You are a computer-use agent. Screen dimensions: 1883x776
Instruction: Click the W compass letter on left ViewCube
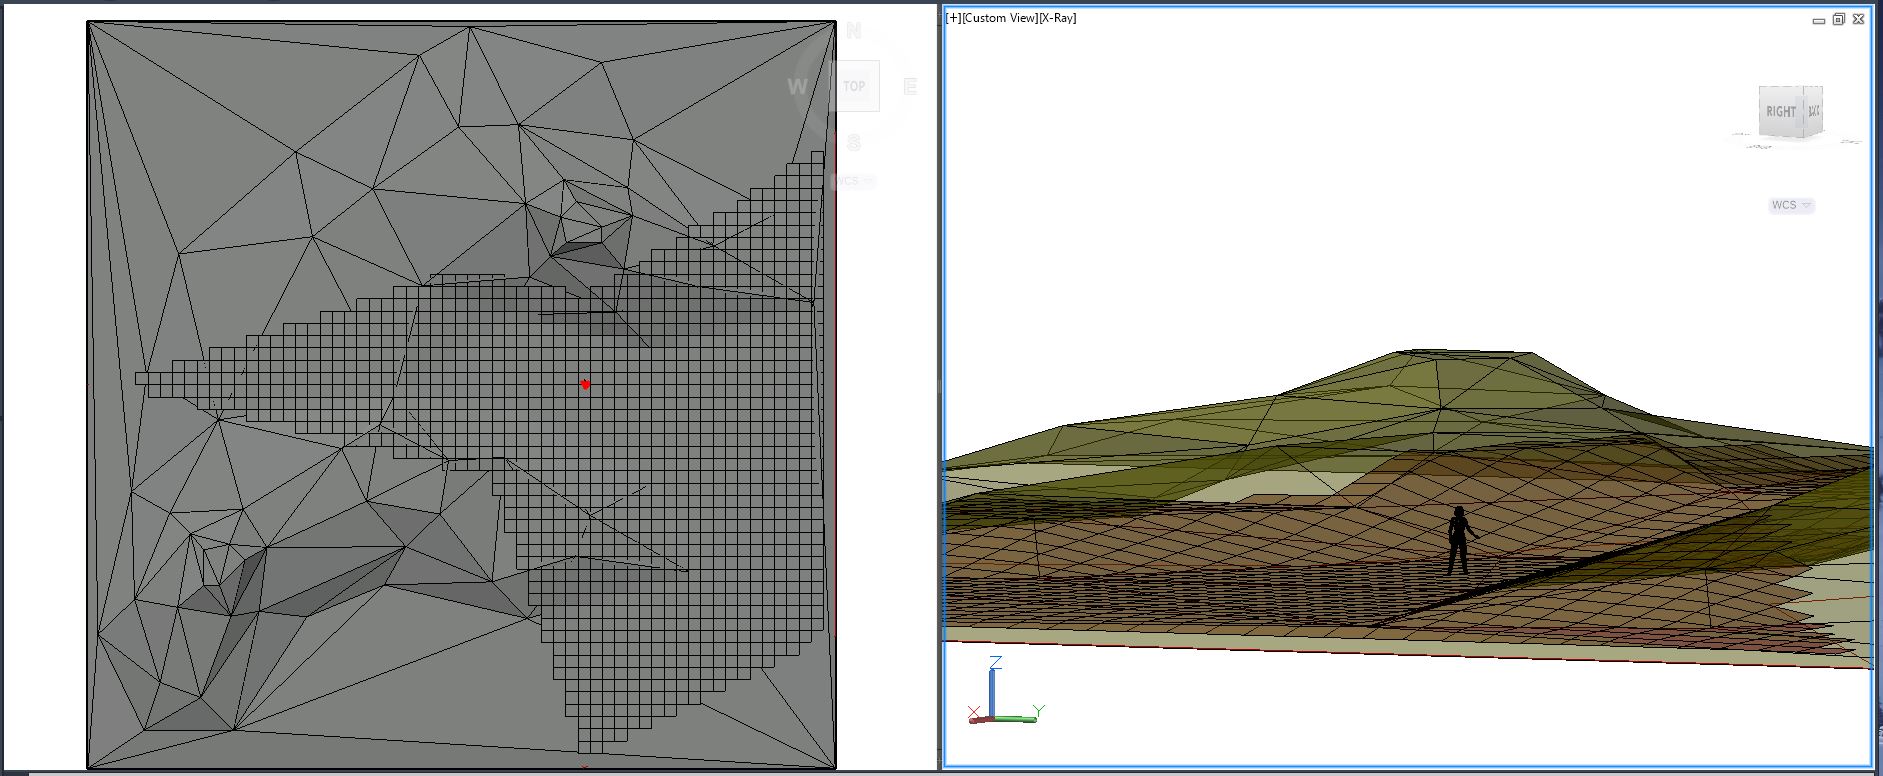point(797,87)
